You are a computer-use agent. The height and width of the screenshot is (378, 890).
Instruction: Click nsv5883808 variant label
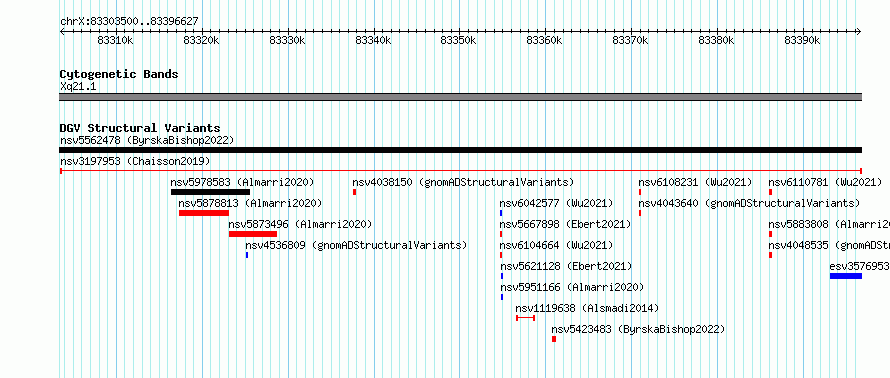(x=829, y=224)
